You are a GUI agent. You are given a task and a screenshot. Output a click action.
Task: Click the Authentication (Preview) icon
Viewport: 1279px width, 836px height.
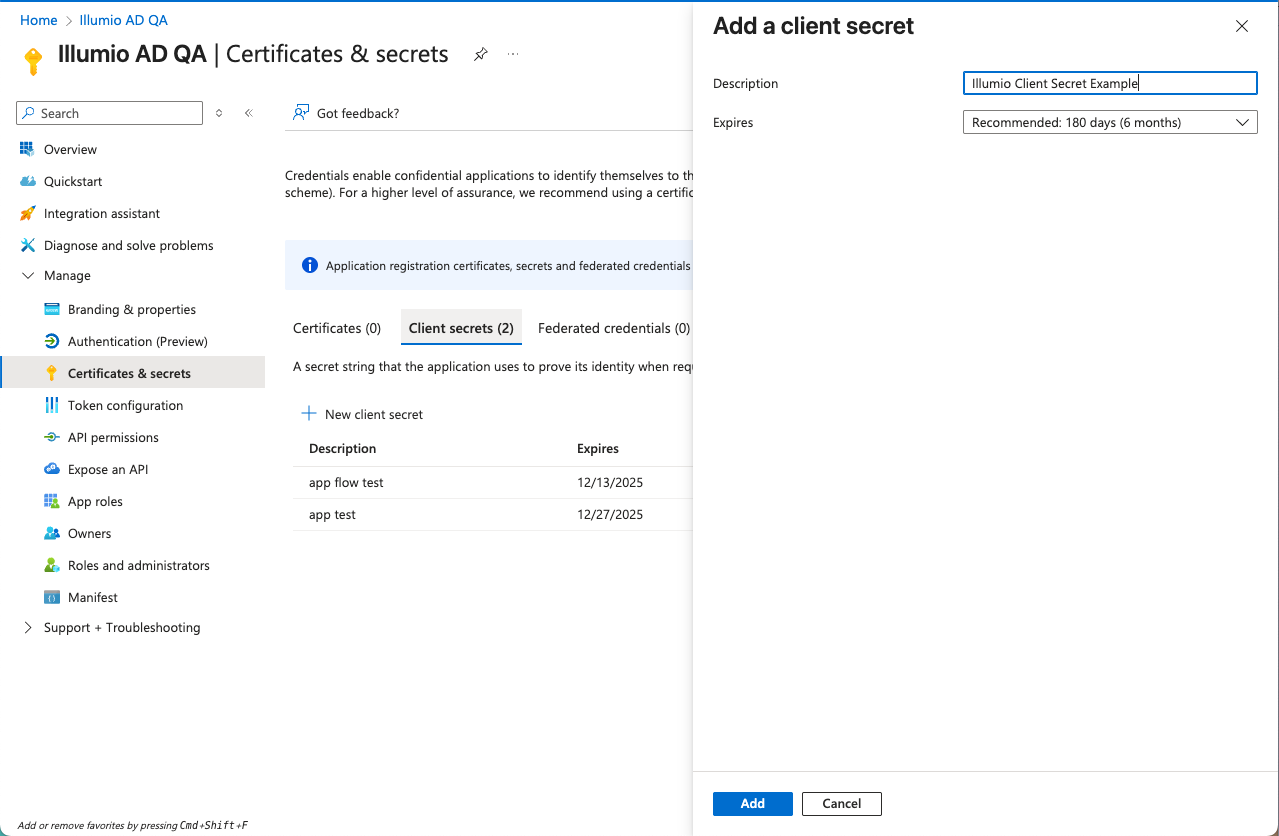(x=52, y=341)
